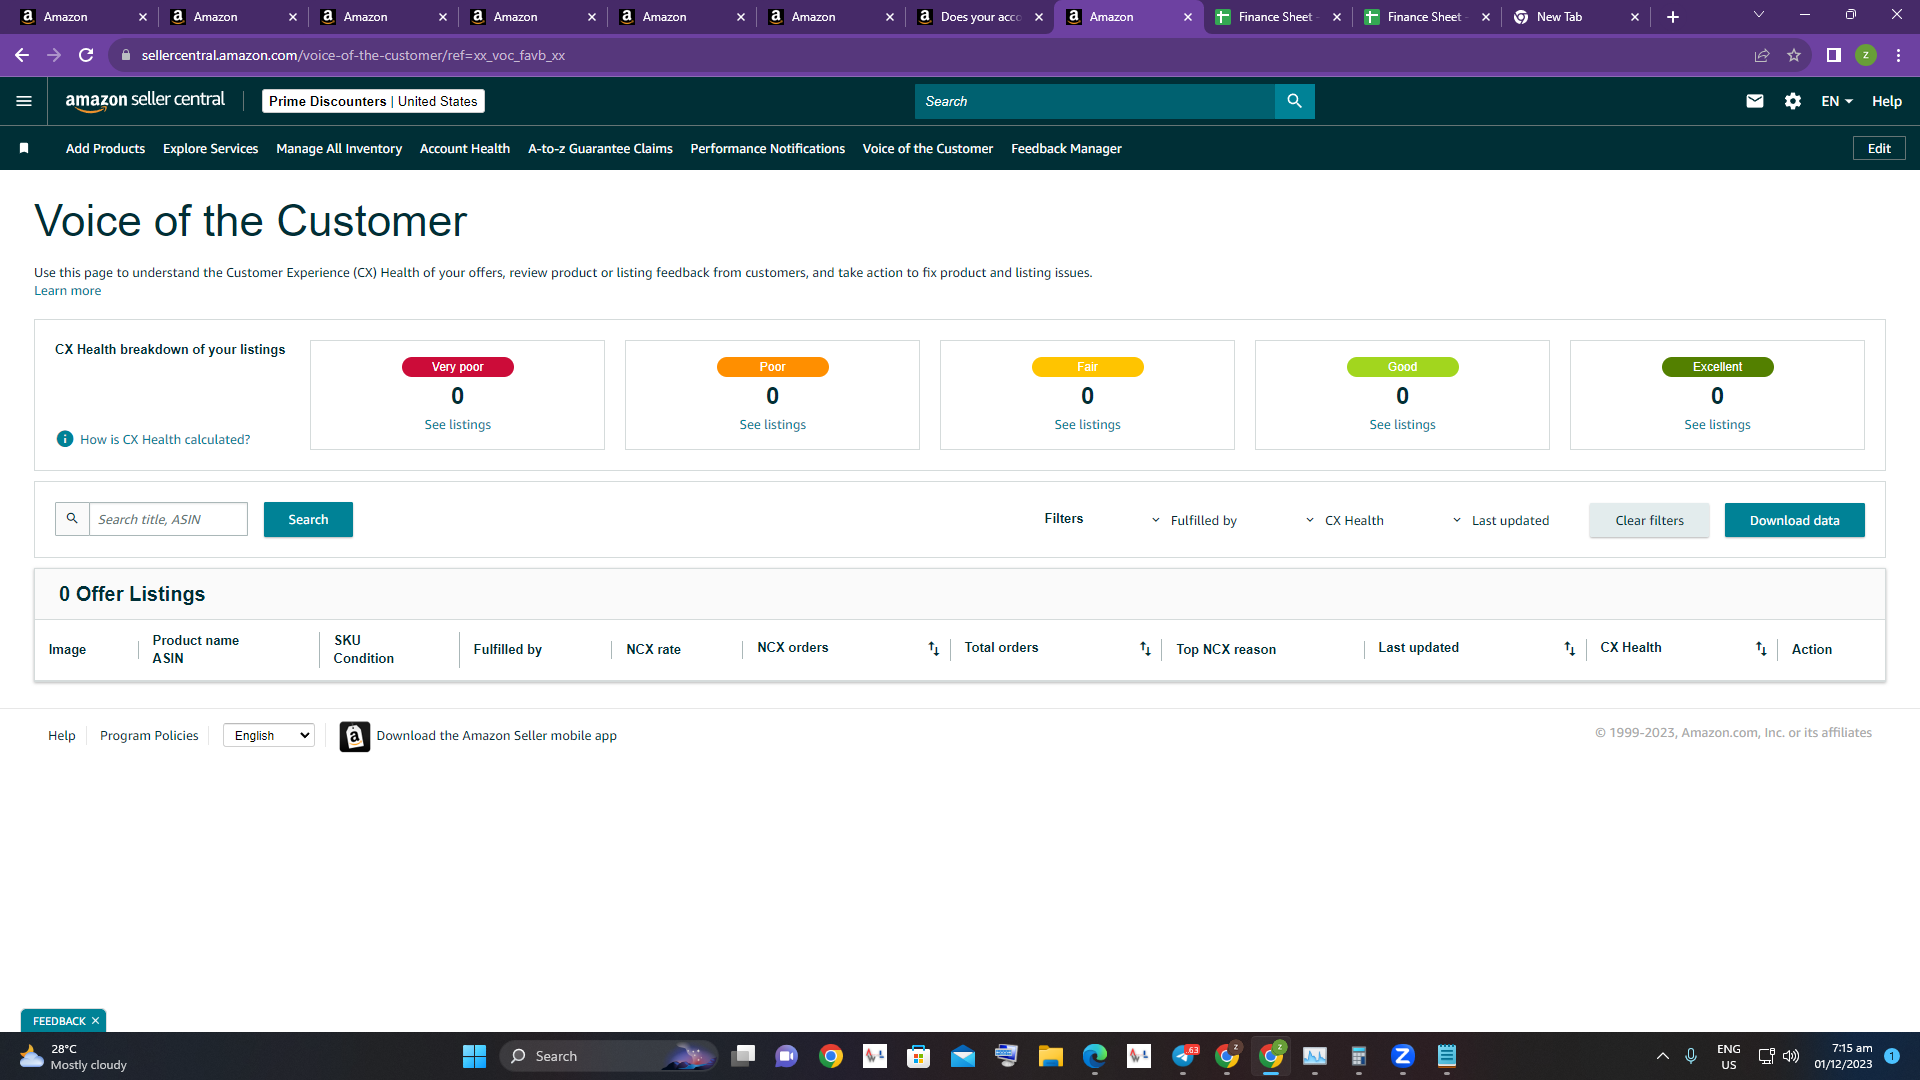The image size is (1920, 1080).
Task: Click the browser address bar URL
Action: (x=353, y=55)
